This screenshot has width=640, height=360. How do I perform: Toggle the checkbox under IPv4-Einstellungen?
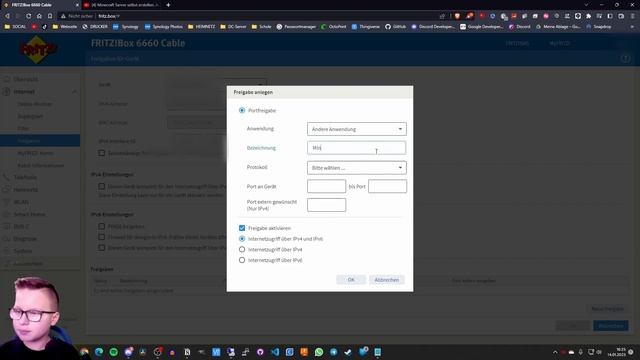(102, 186)
